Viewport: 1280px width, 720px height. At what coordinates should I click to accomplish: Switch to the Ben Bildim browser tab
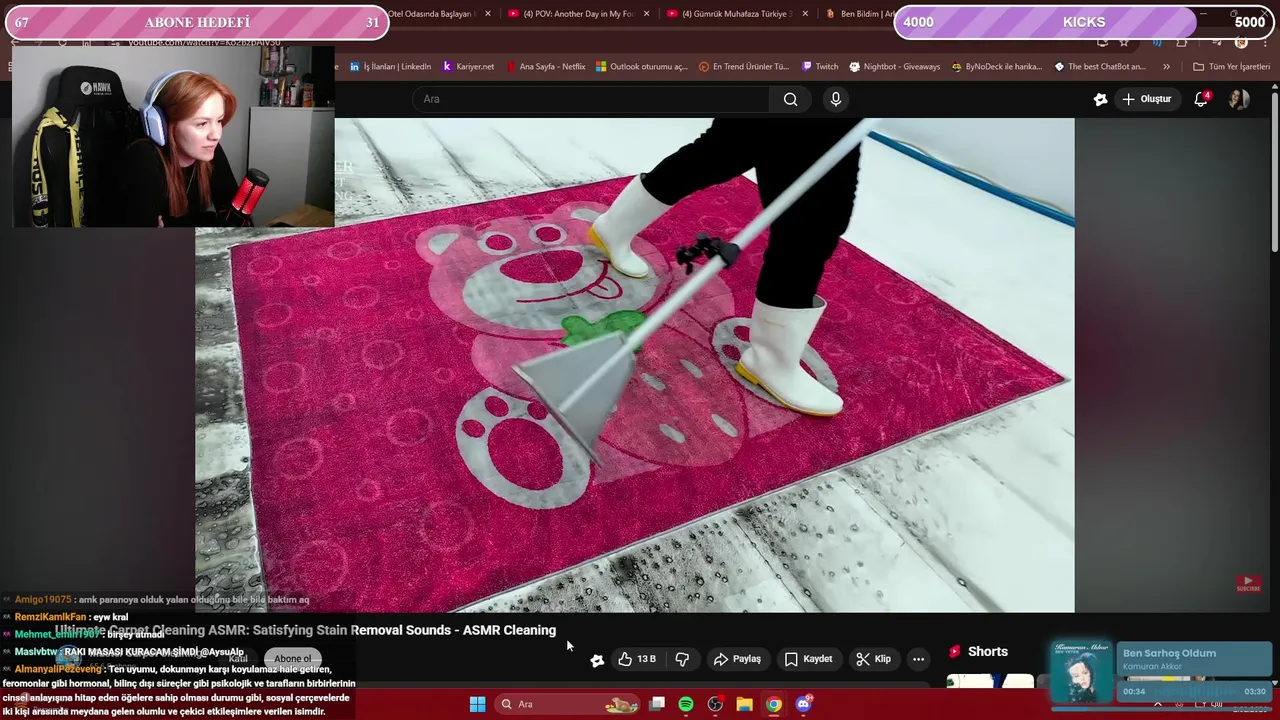pyautogui.click(x=860, y=14)
